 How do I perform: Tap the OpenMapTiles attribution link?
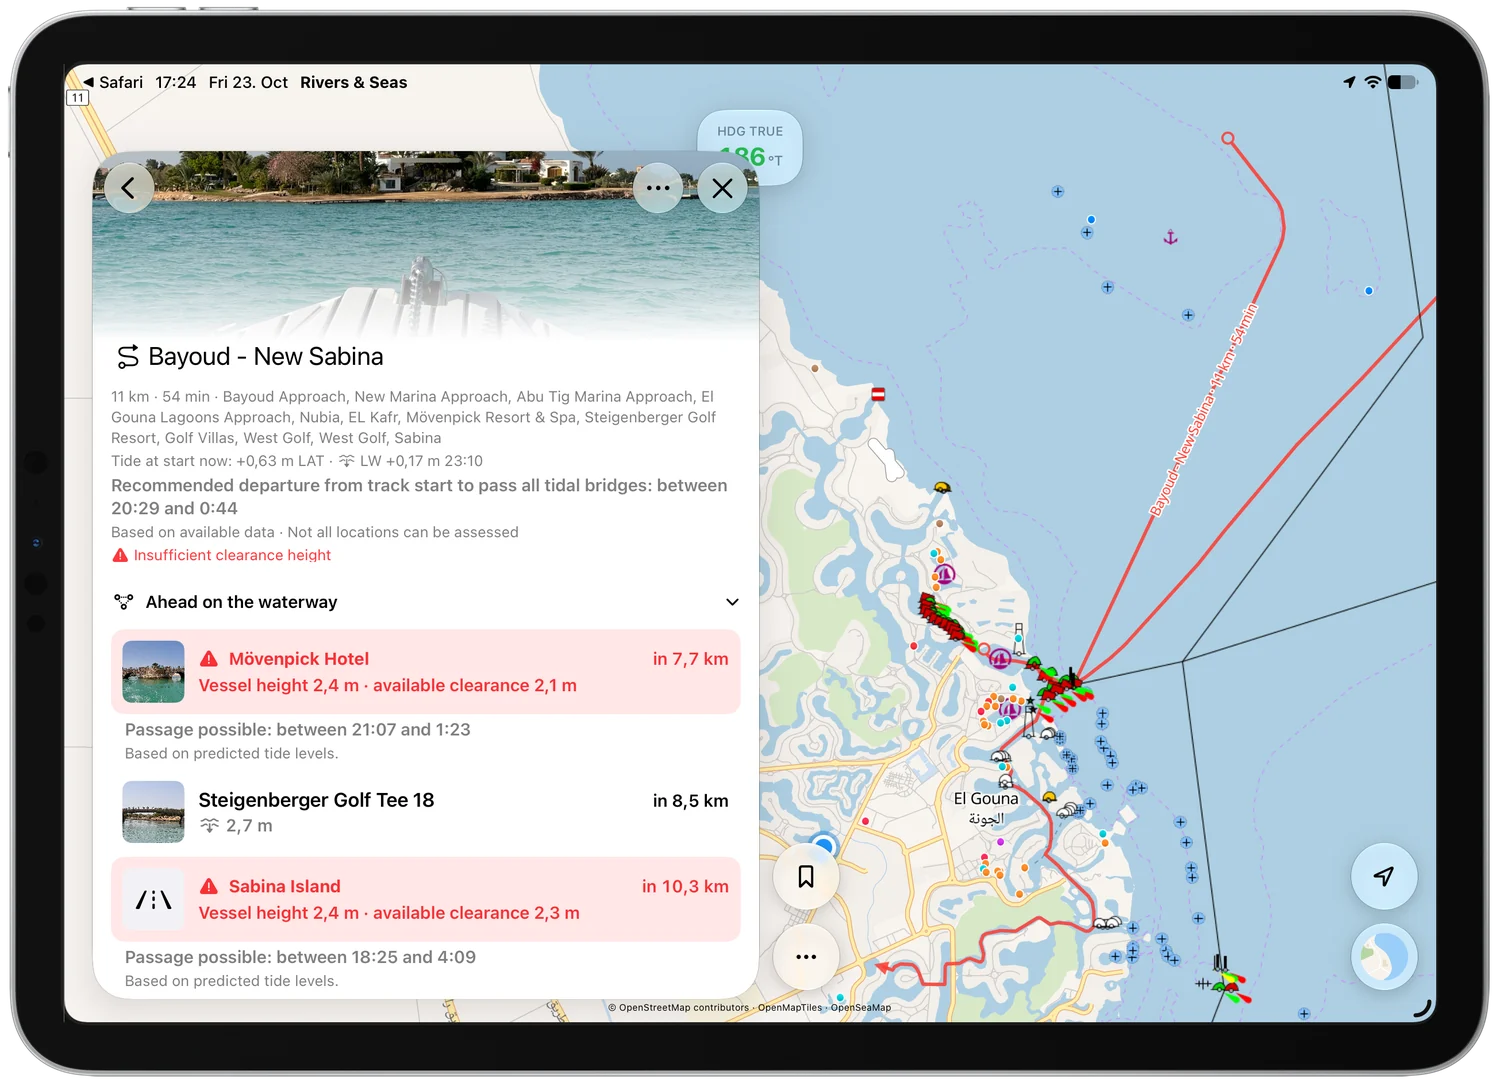click(x=790, y=1007)
